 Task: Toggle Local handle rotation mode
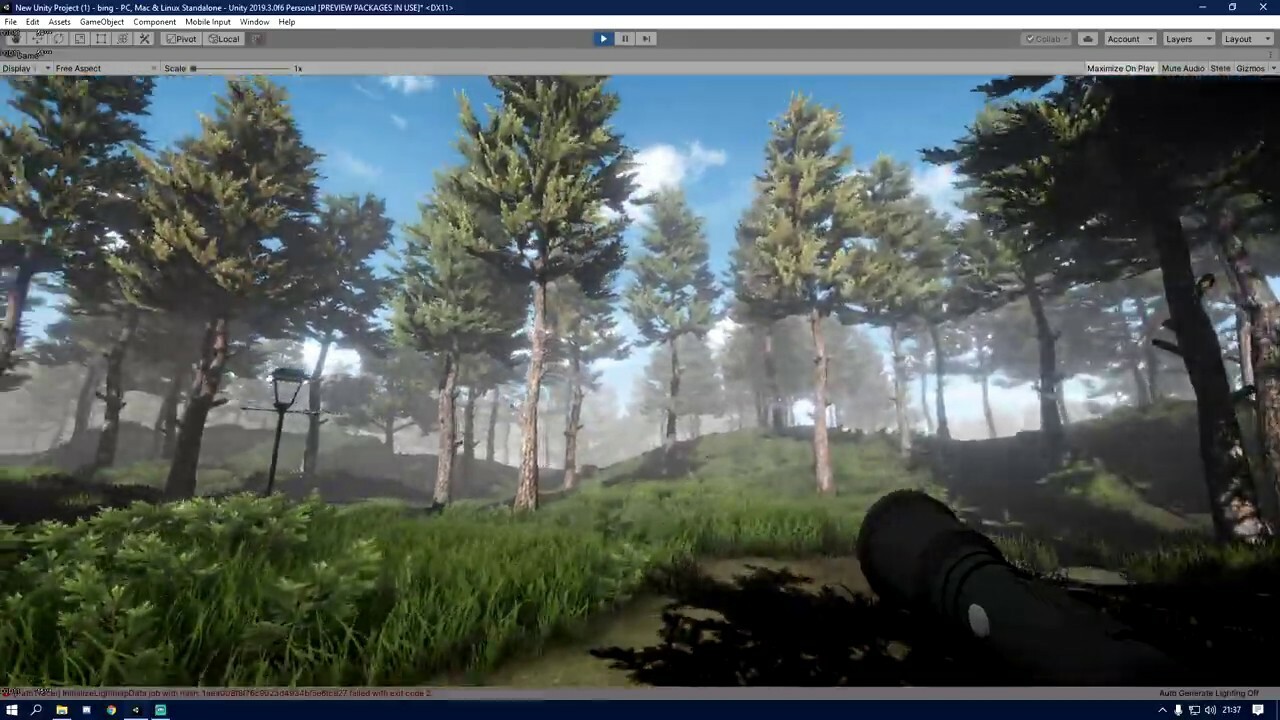223,39
